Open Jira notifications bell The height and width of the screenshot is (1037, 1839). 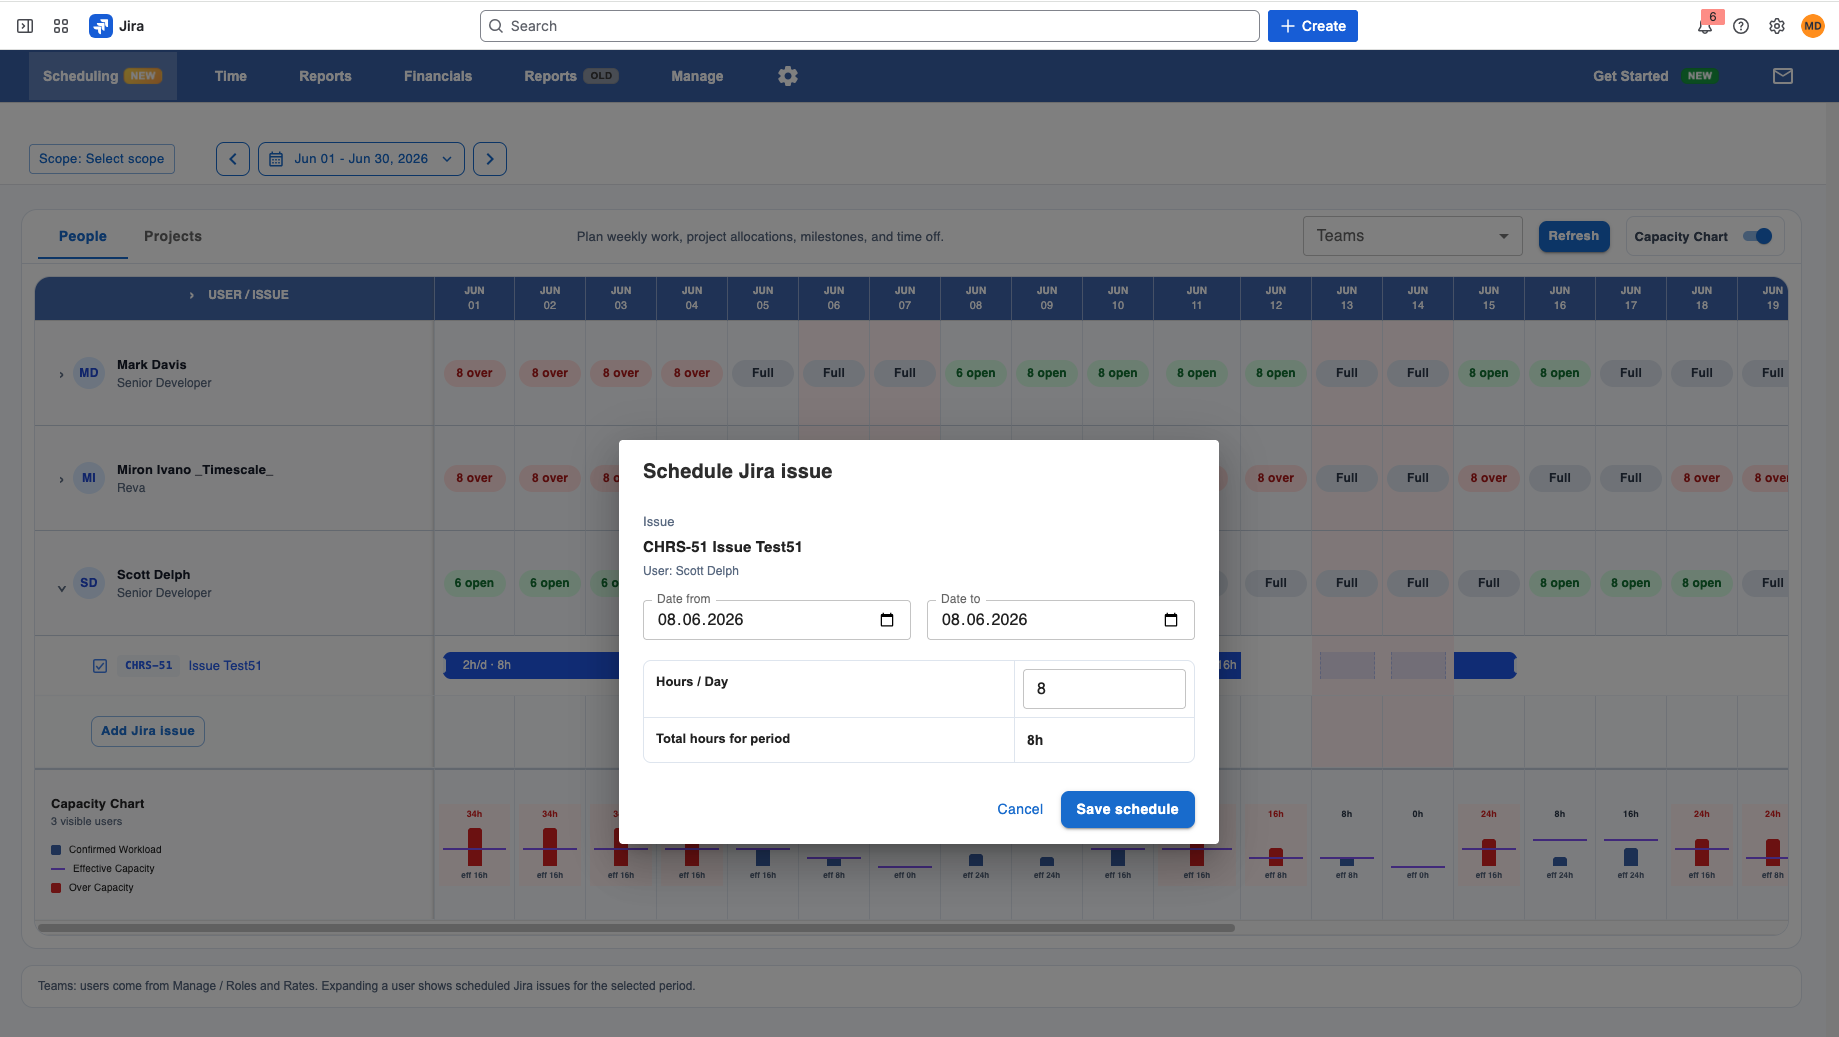[x=1705, y=26]
